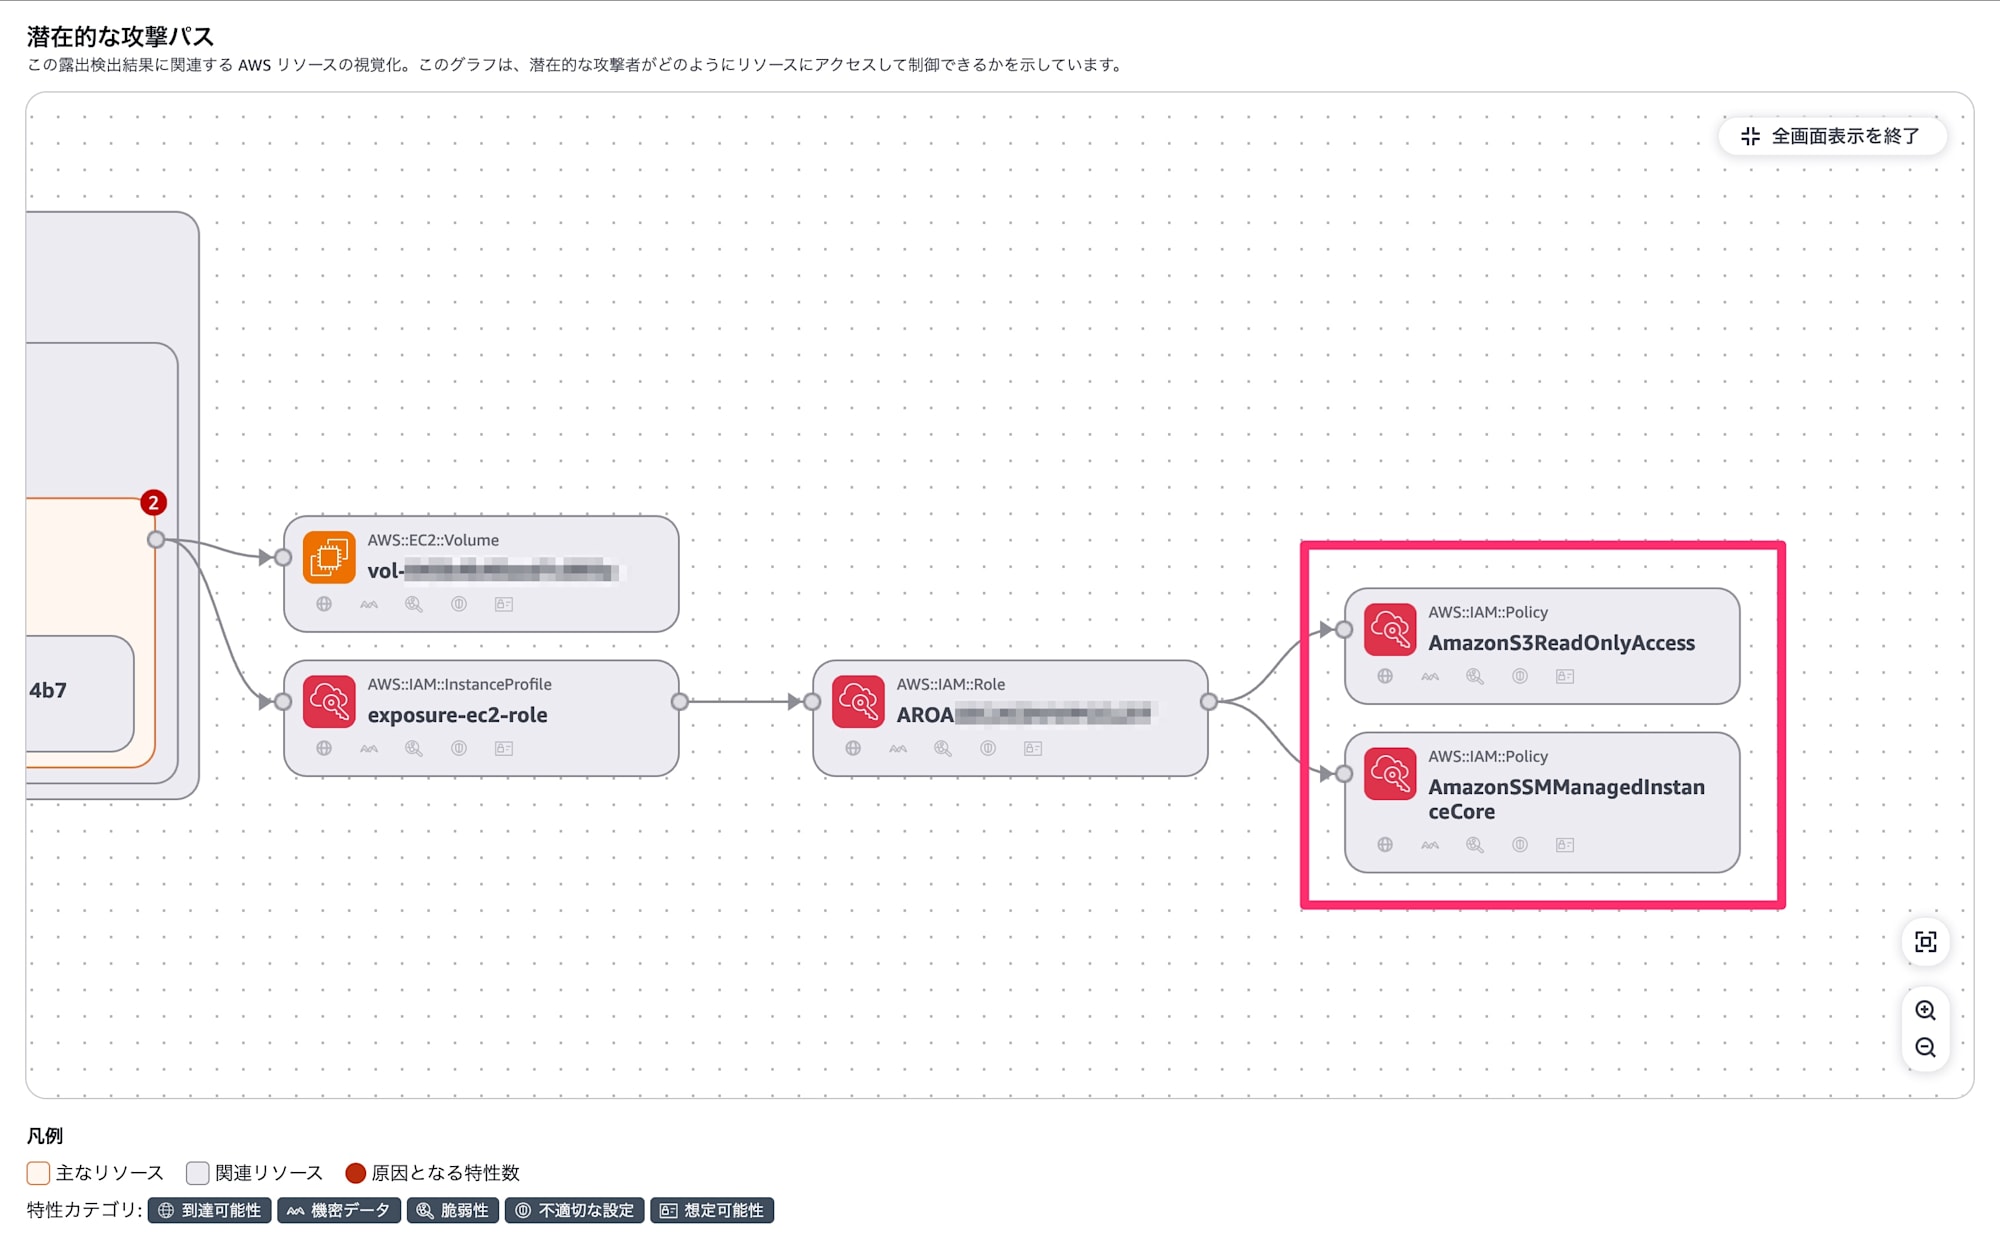Click the AWS::EC2::Volume type label
Image resolution: width=2000 pixels, height=1250 pixels.
(433, 540)
